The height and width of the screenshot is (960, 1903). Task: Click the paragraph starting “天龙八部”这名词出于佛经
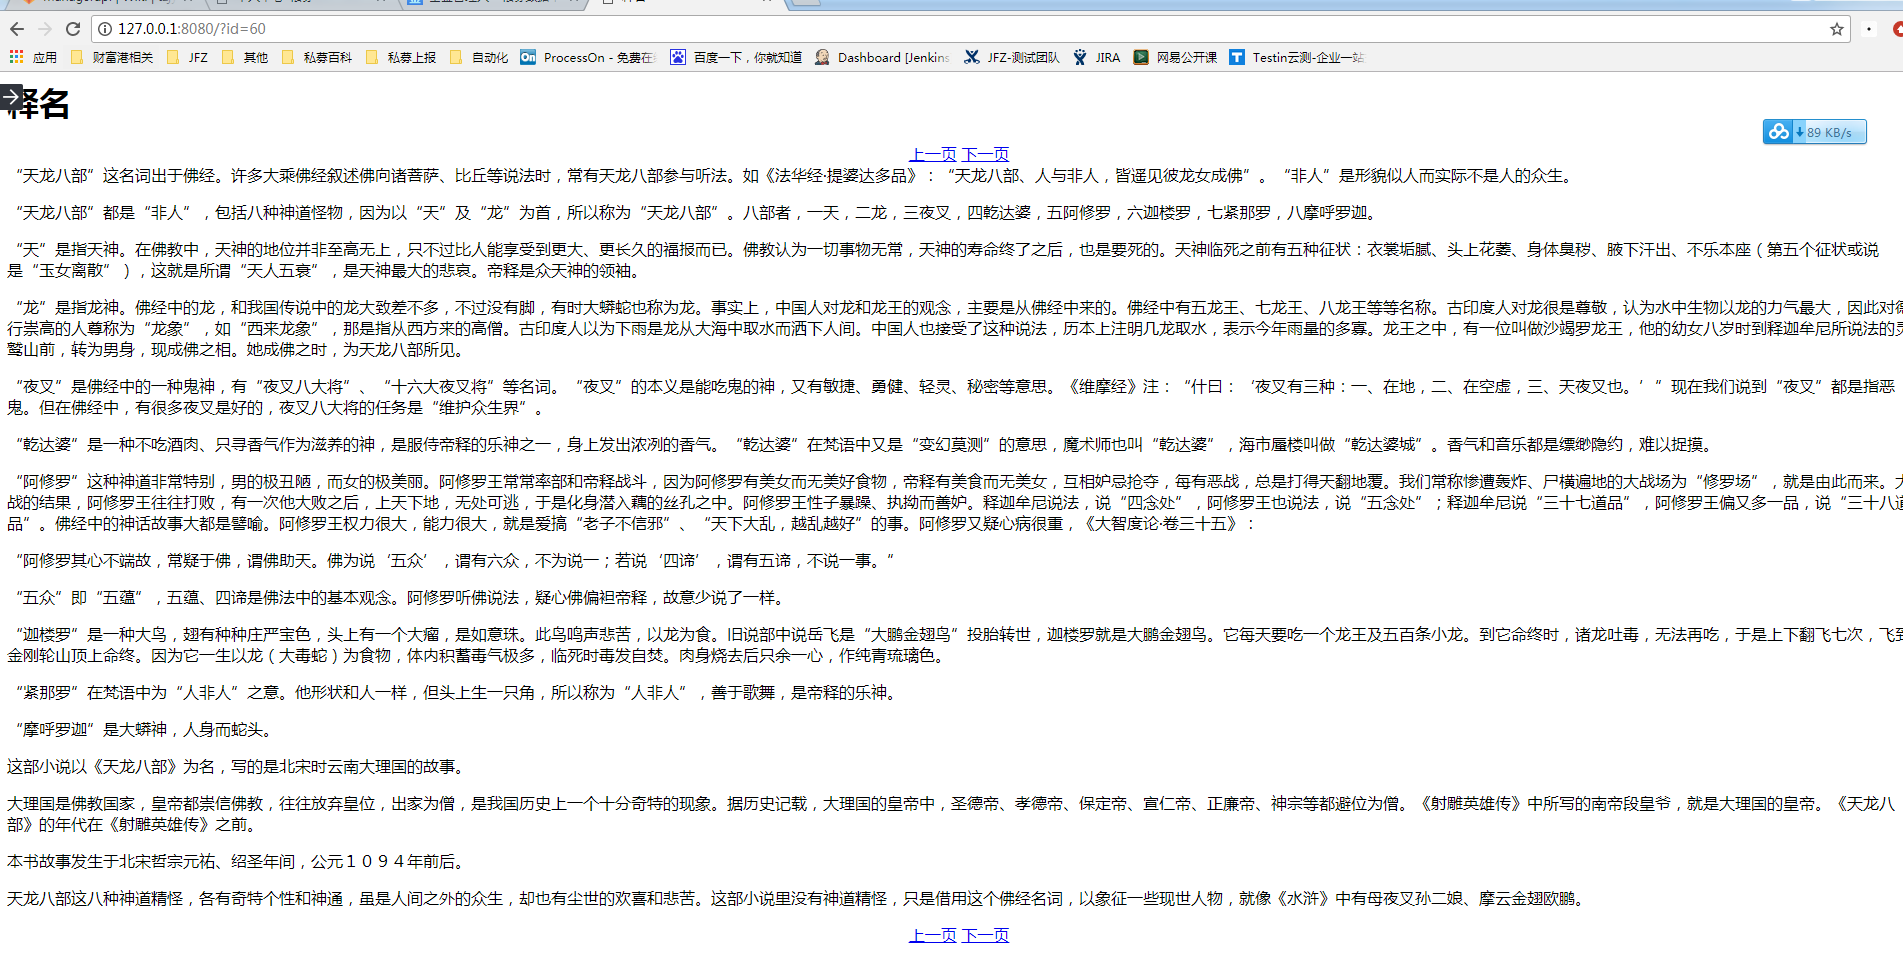click(795, 176)
